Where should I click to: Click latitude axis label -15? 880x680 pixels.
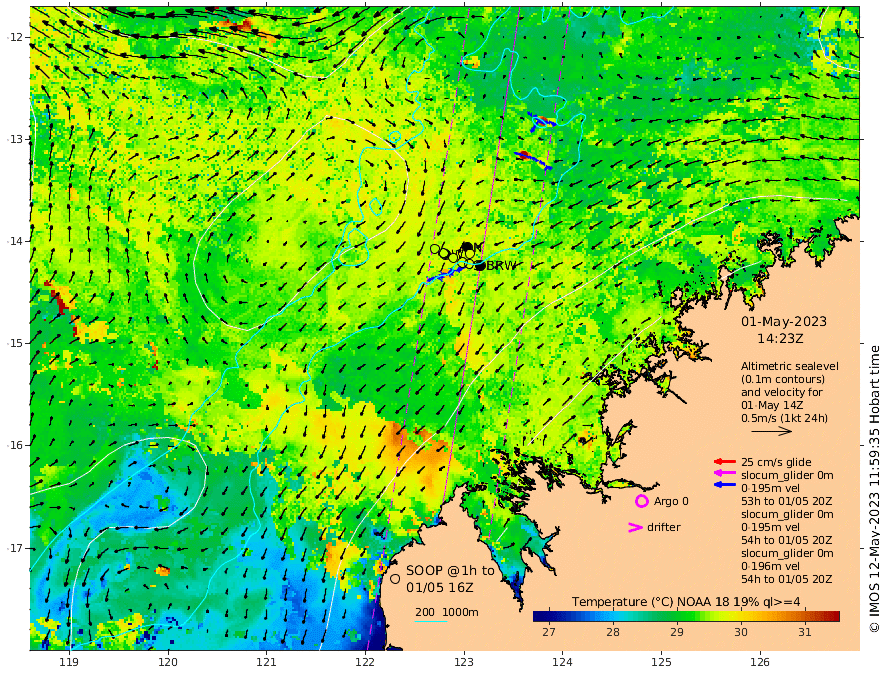tap(15, 343)
